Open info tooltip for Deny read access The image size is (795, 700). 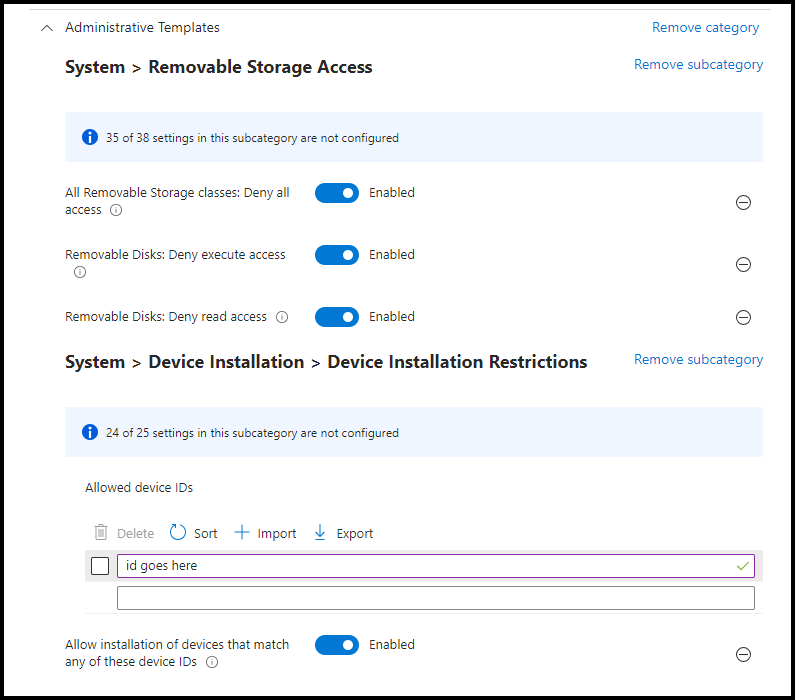pyautogui.click(x=282, y=317)
